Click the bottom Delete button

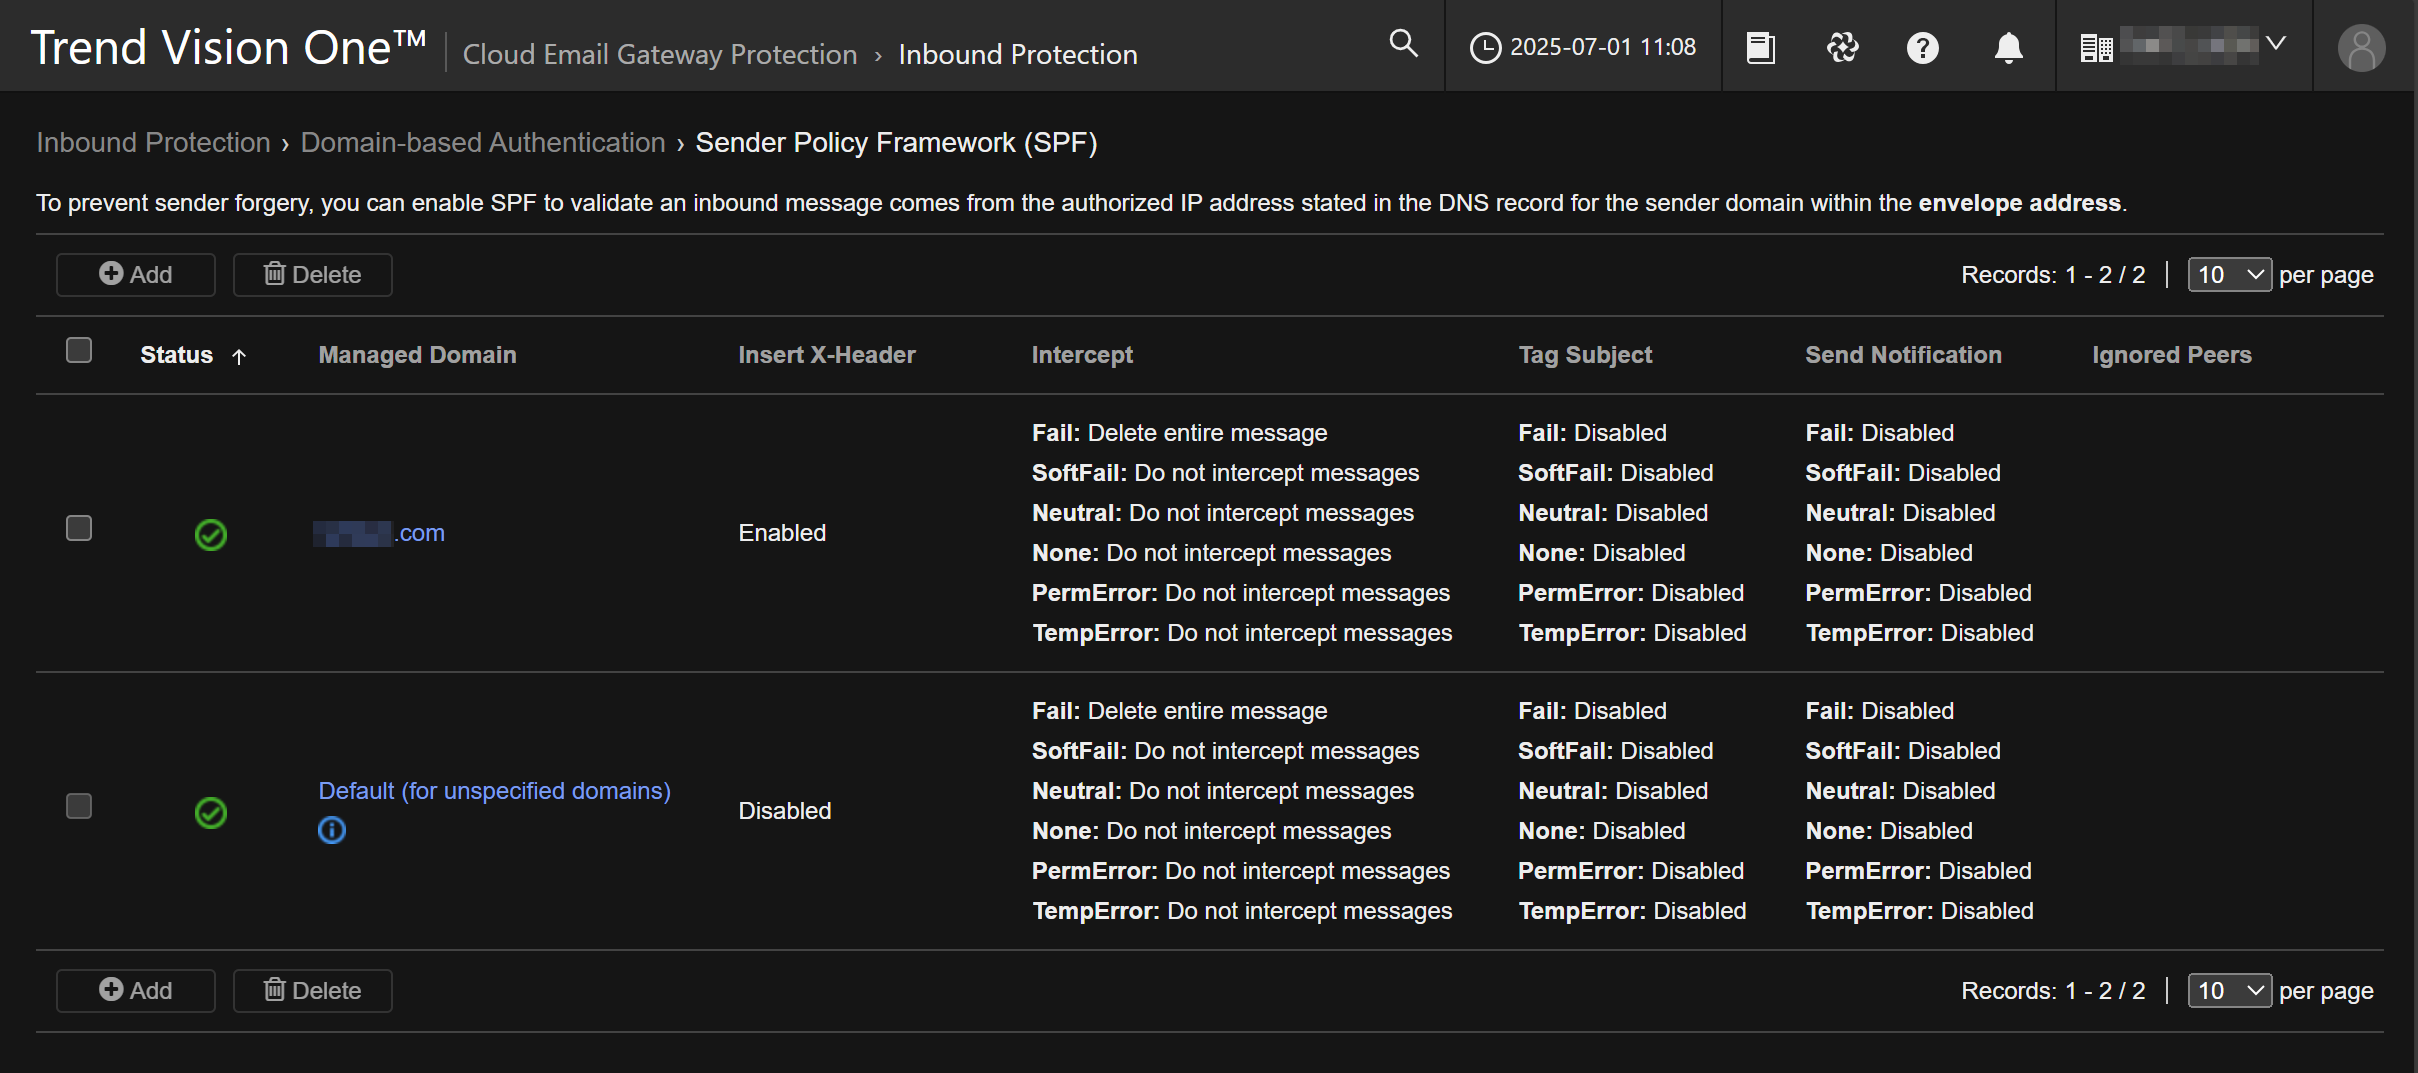point(312,991)
